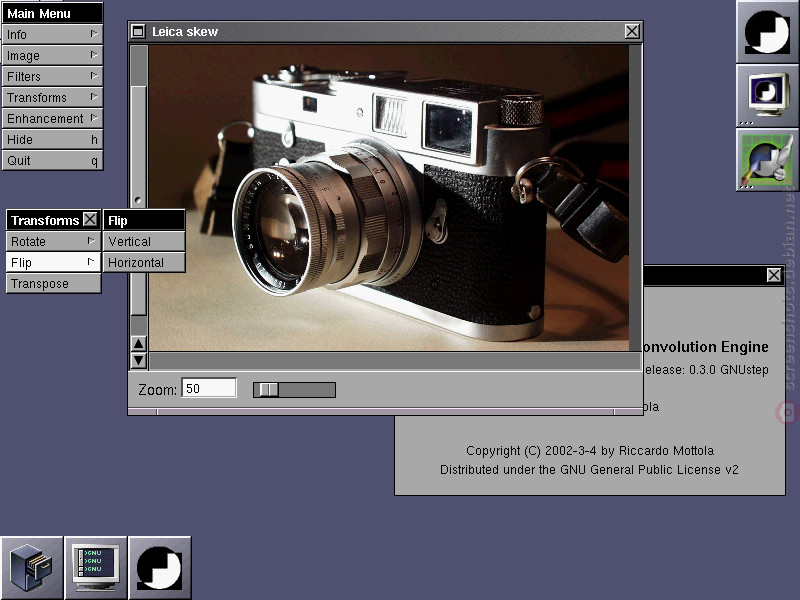Expand the Rotate submenu

click(53, 241)
